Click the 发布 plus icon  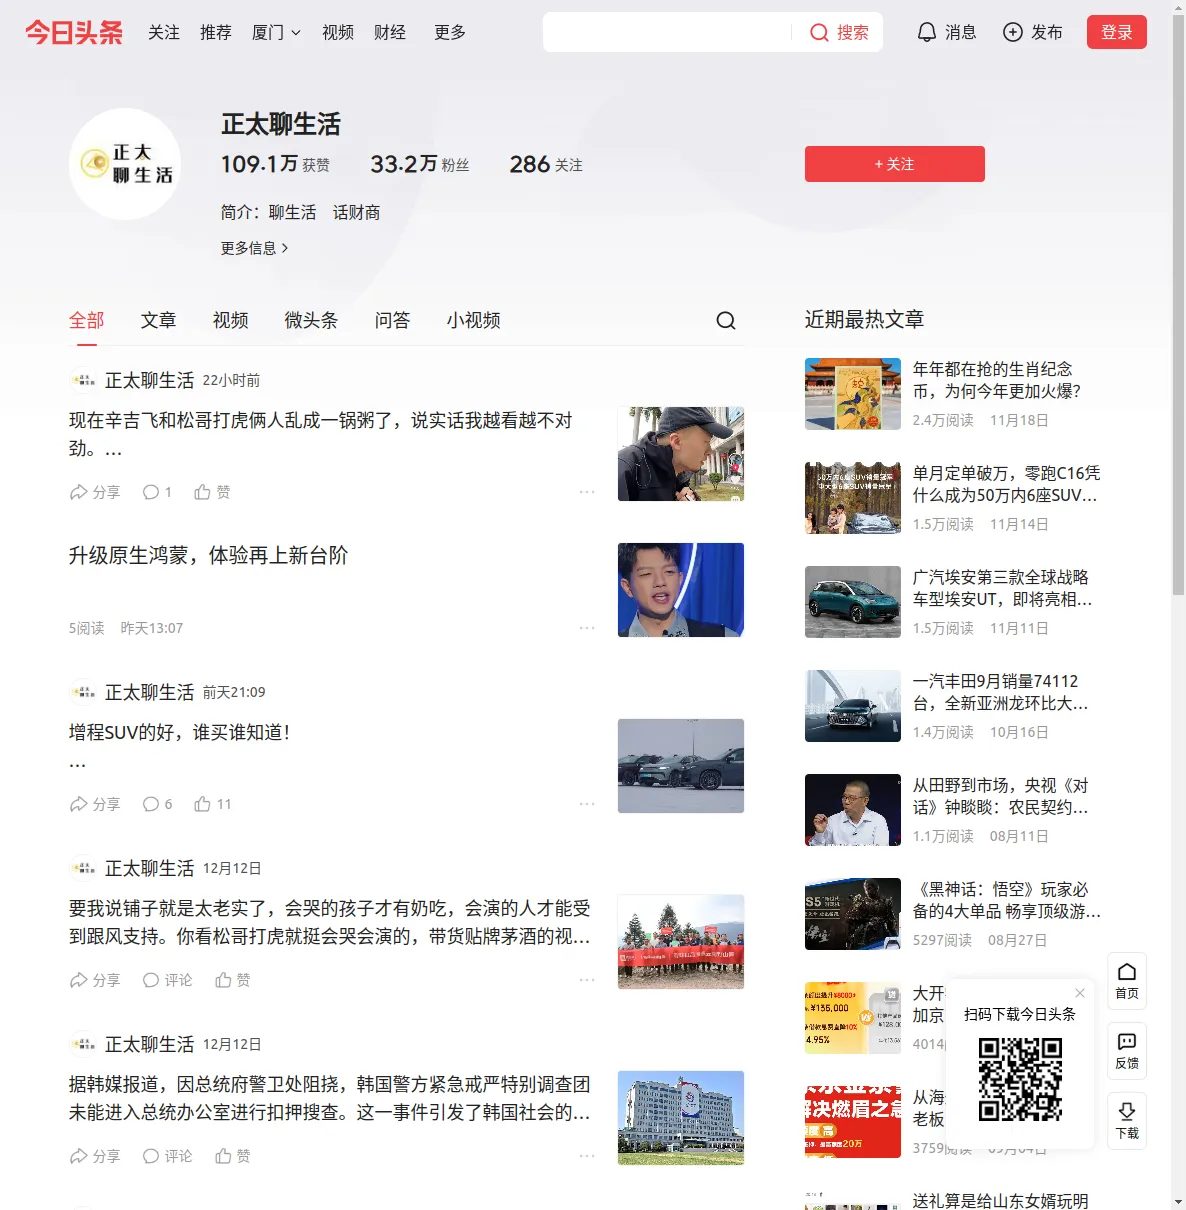click(1013, 32)
